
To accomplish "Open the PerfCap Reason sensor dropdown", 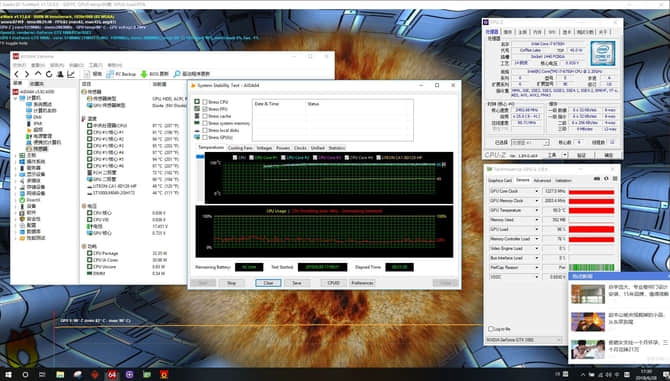I will pyautogui.click(x=537, y=267).
